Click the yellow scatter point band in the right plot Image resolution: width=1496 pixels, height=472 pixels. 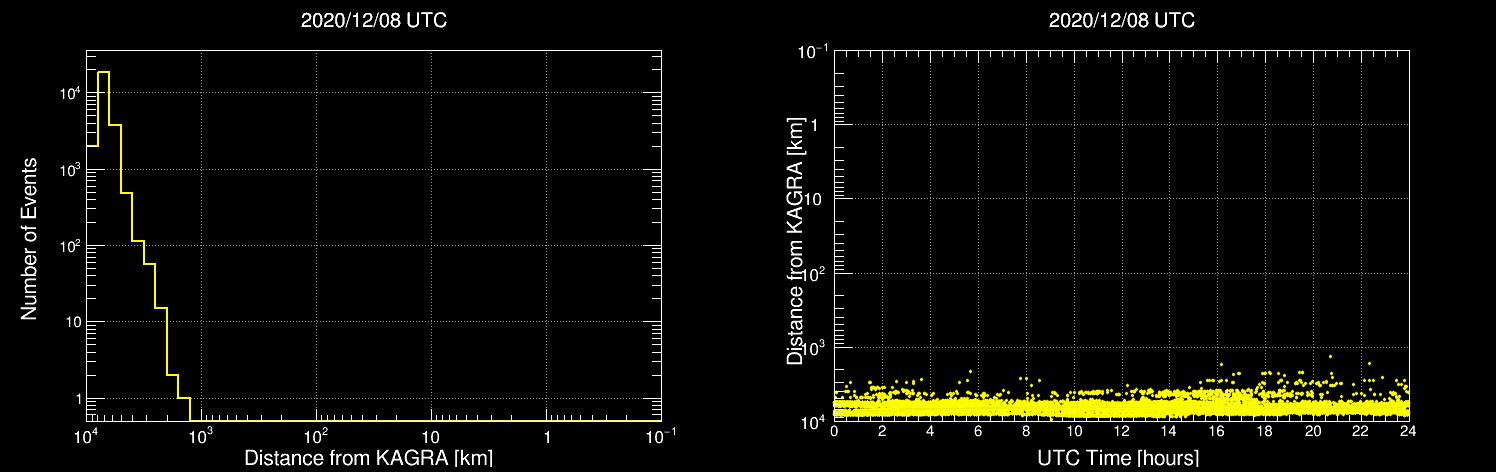click(x=1121, y=407)
